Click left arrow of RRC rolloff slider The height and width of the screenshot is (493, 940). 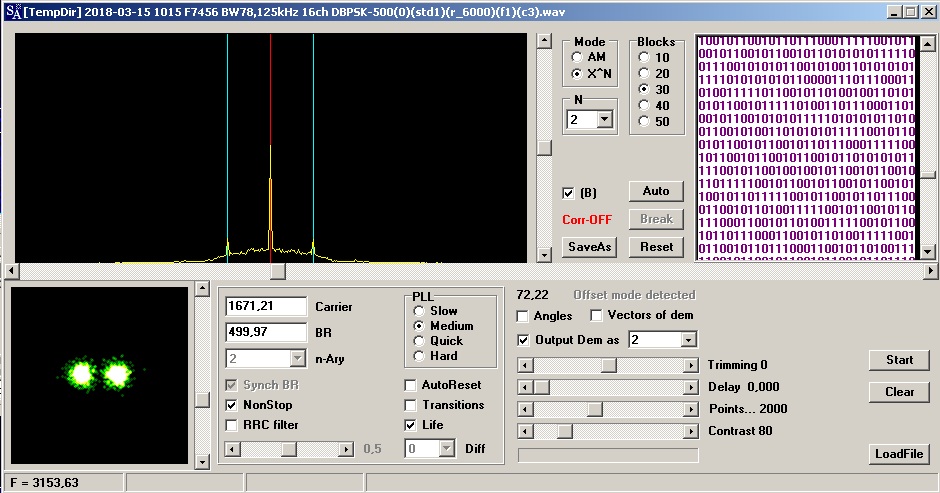pyautogui.click(x=233, y=449)
